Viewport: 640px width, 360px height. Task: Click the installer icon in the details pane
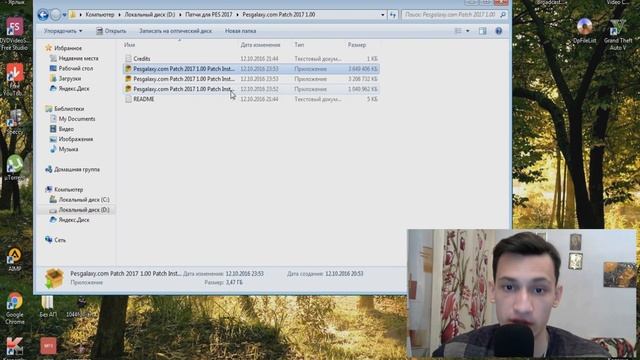pyautogui.click(x=54, y=278)
